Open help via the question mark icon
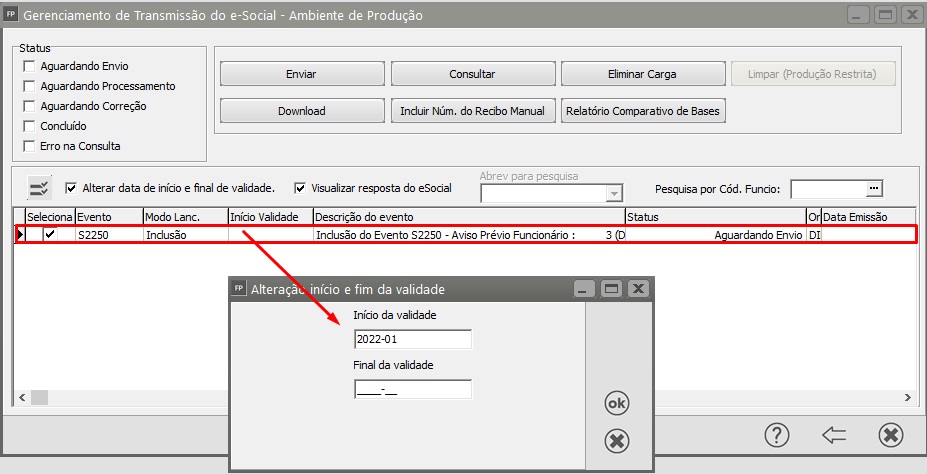This screenshot has width=927, height=474. [777, 436]
